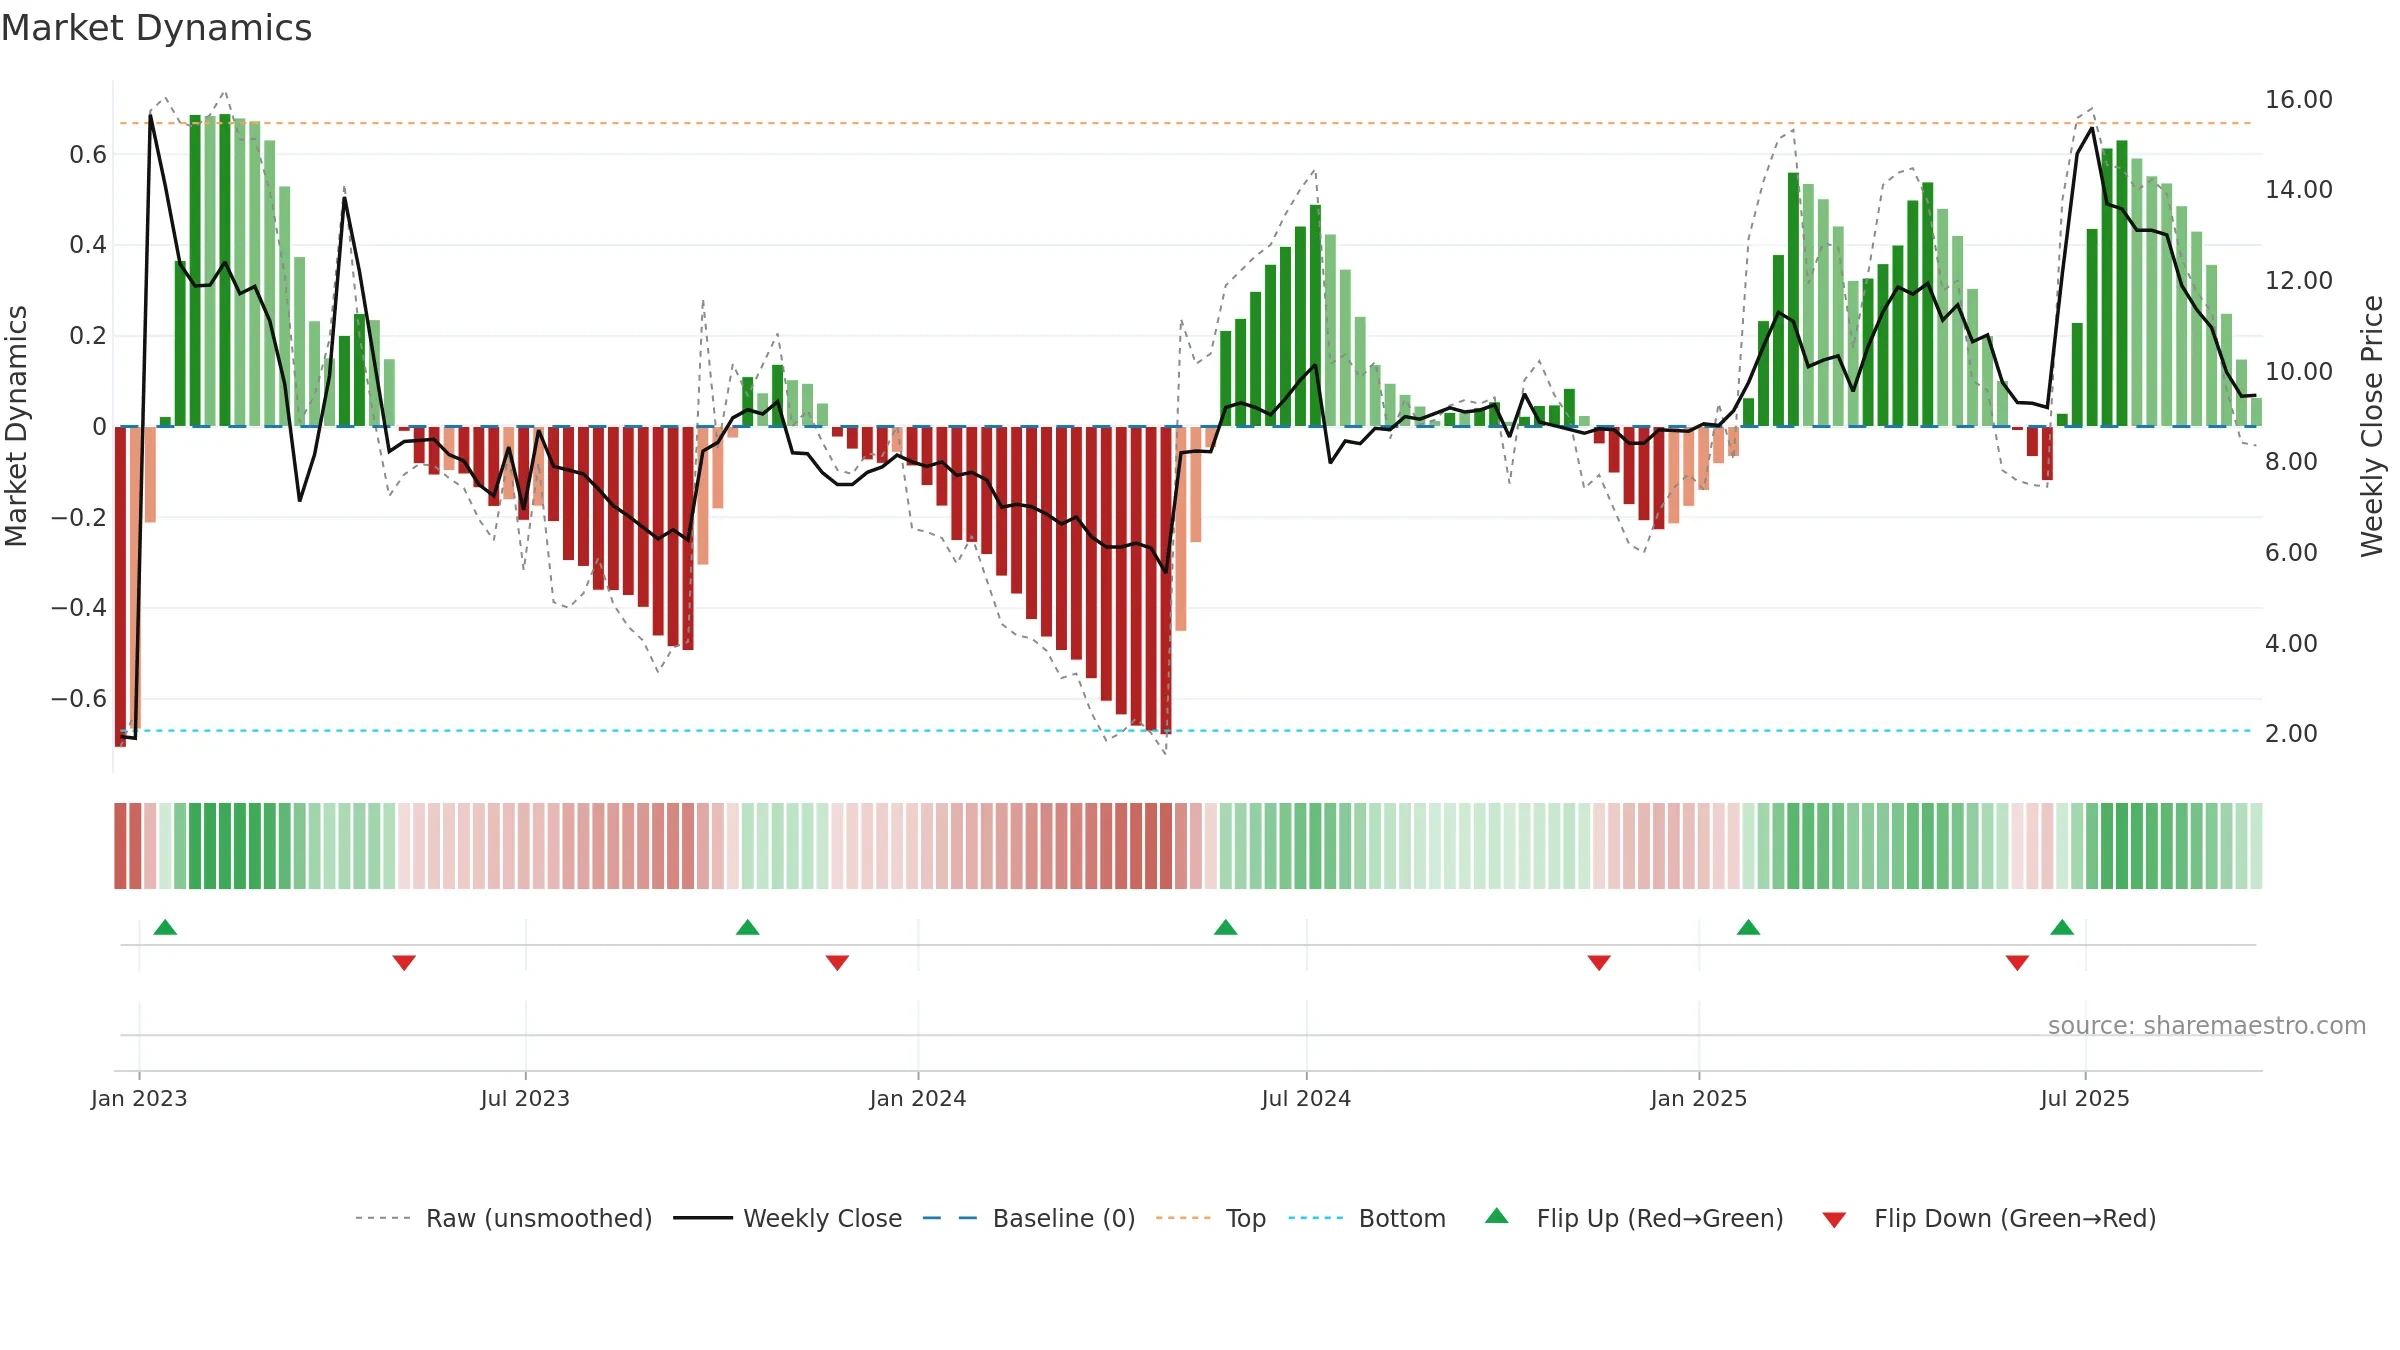Screen dimensions: 2400x1350
Task: Click the Market Dynamics y-axis label
Action: tap(16, 426)
